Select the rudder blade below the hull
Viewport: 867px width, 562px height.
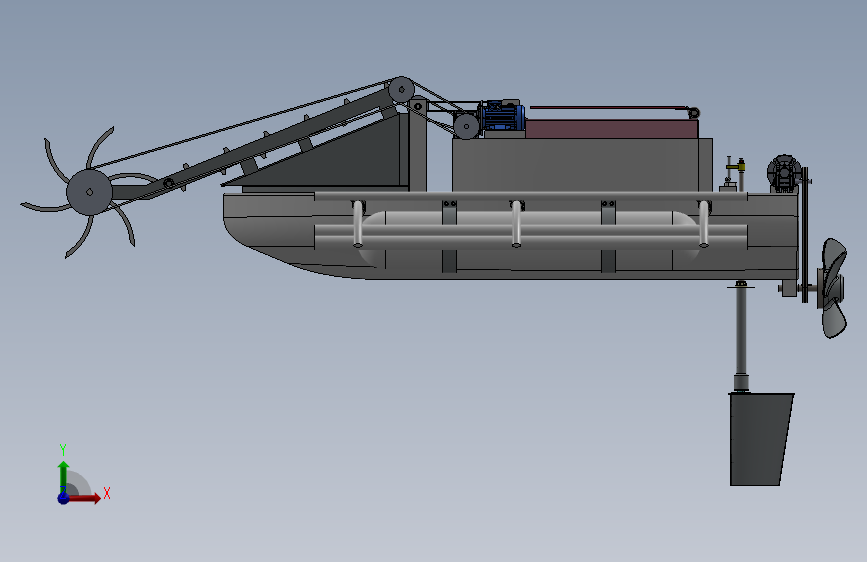pyautogui.click(x=761, y=439)
